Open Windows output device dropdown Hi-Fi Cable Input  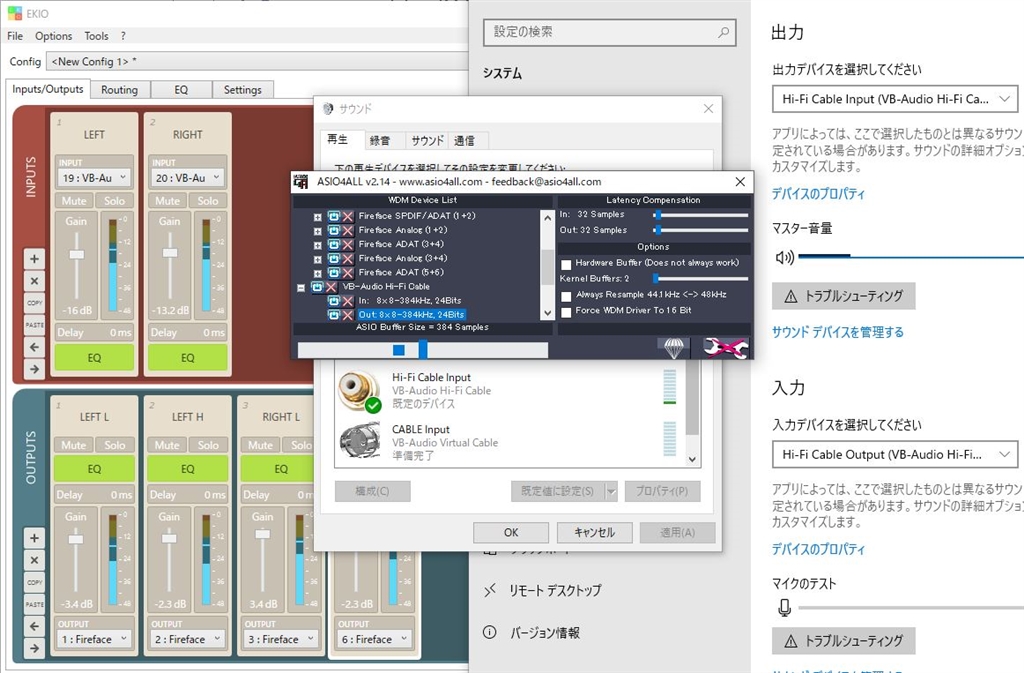click(x=895, y=99)
